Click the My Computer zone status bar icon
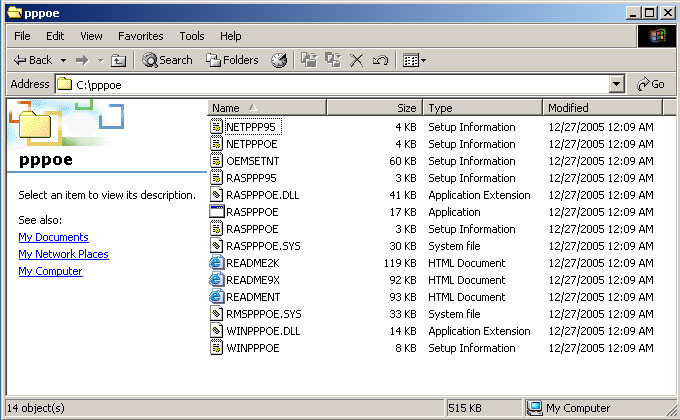Screen dimensions: 680x420 click(x=534, y=408)
